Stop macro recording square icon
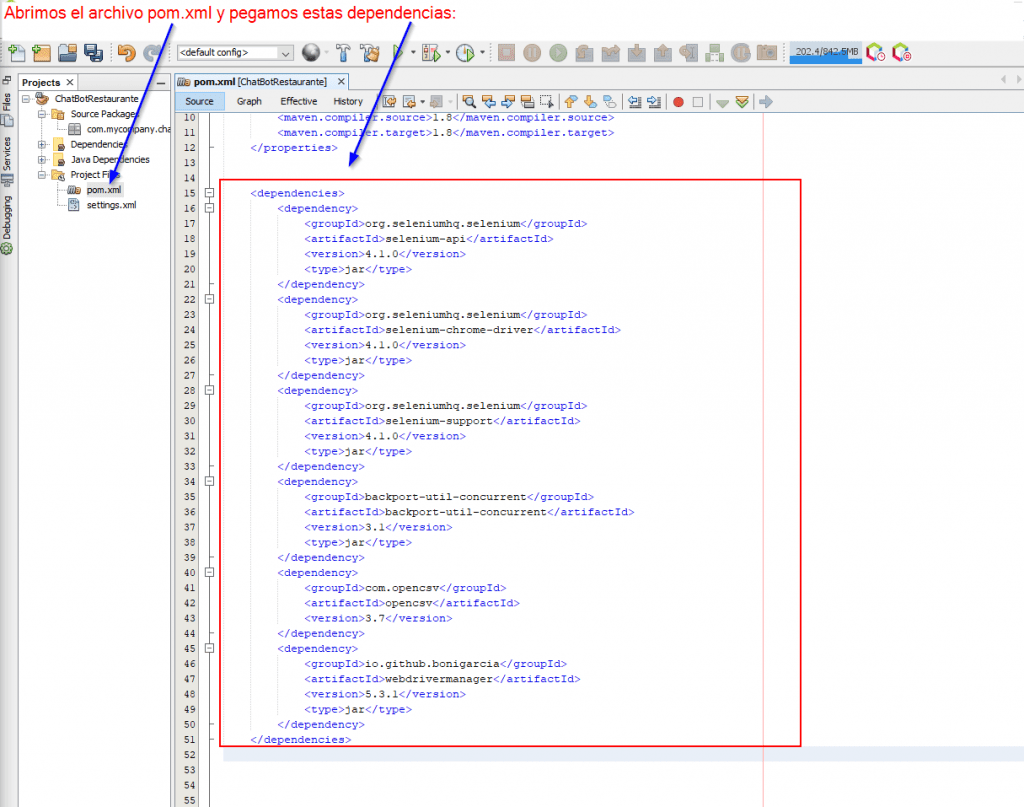 [697, 102]
